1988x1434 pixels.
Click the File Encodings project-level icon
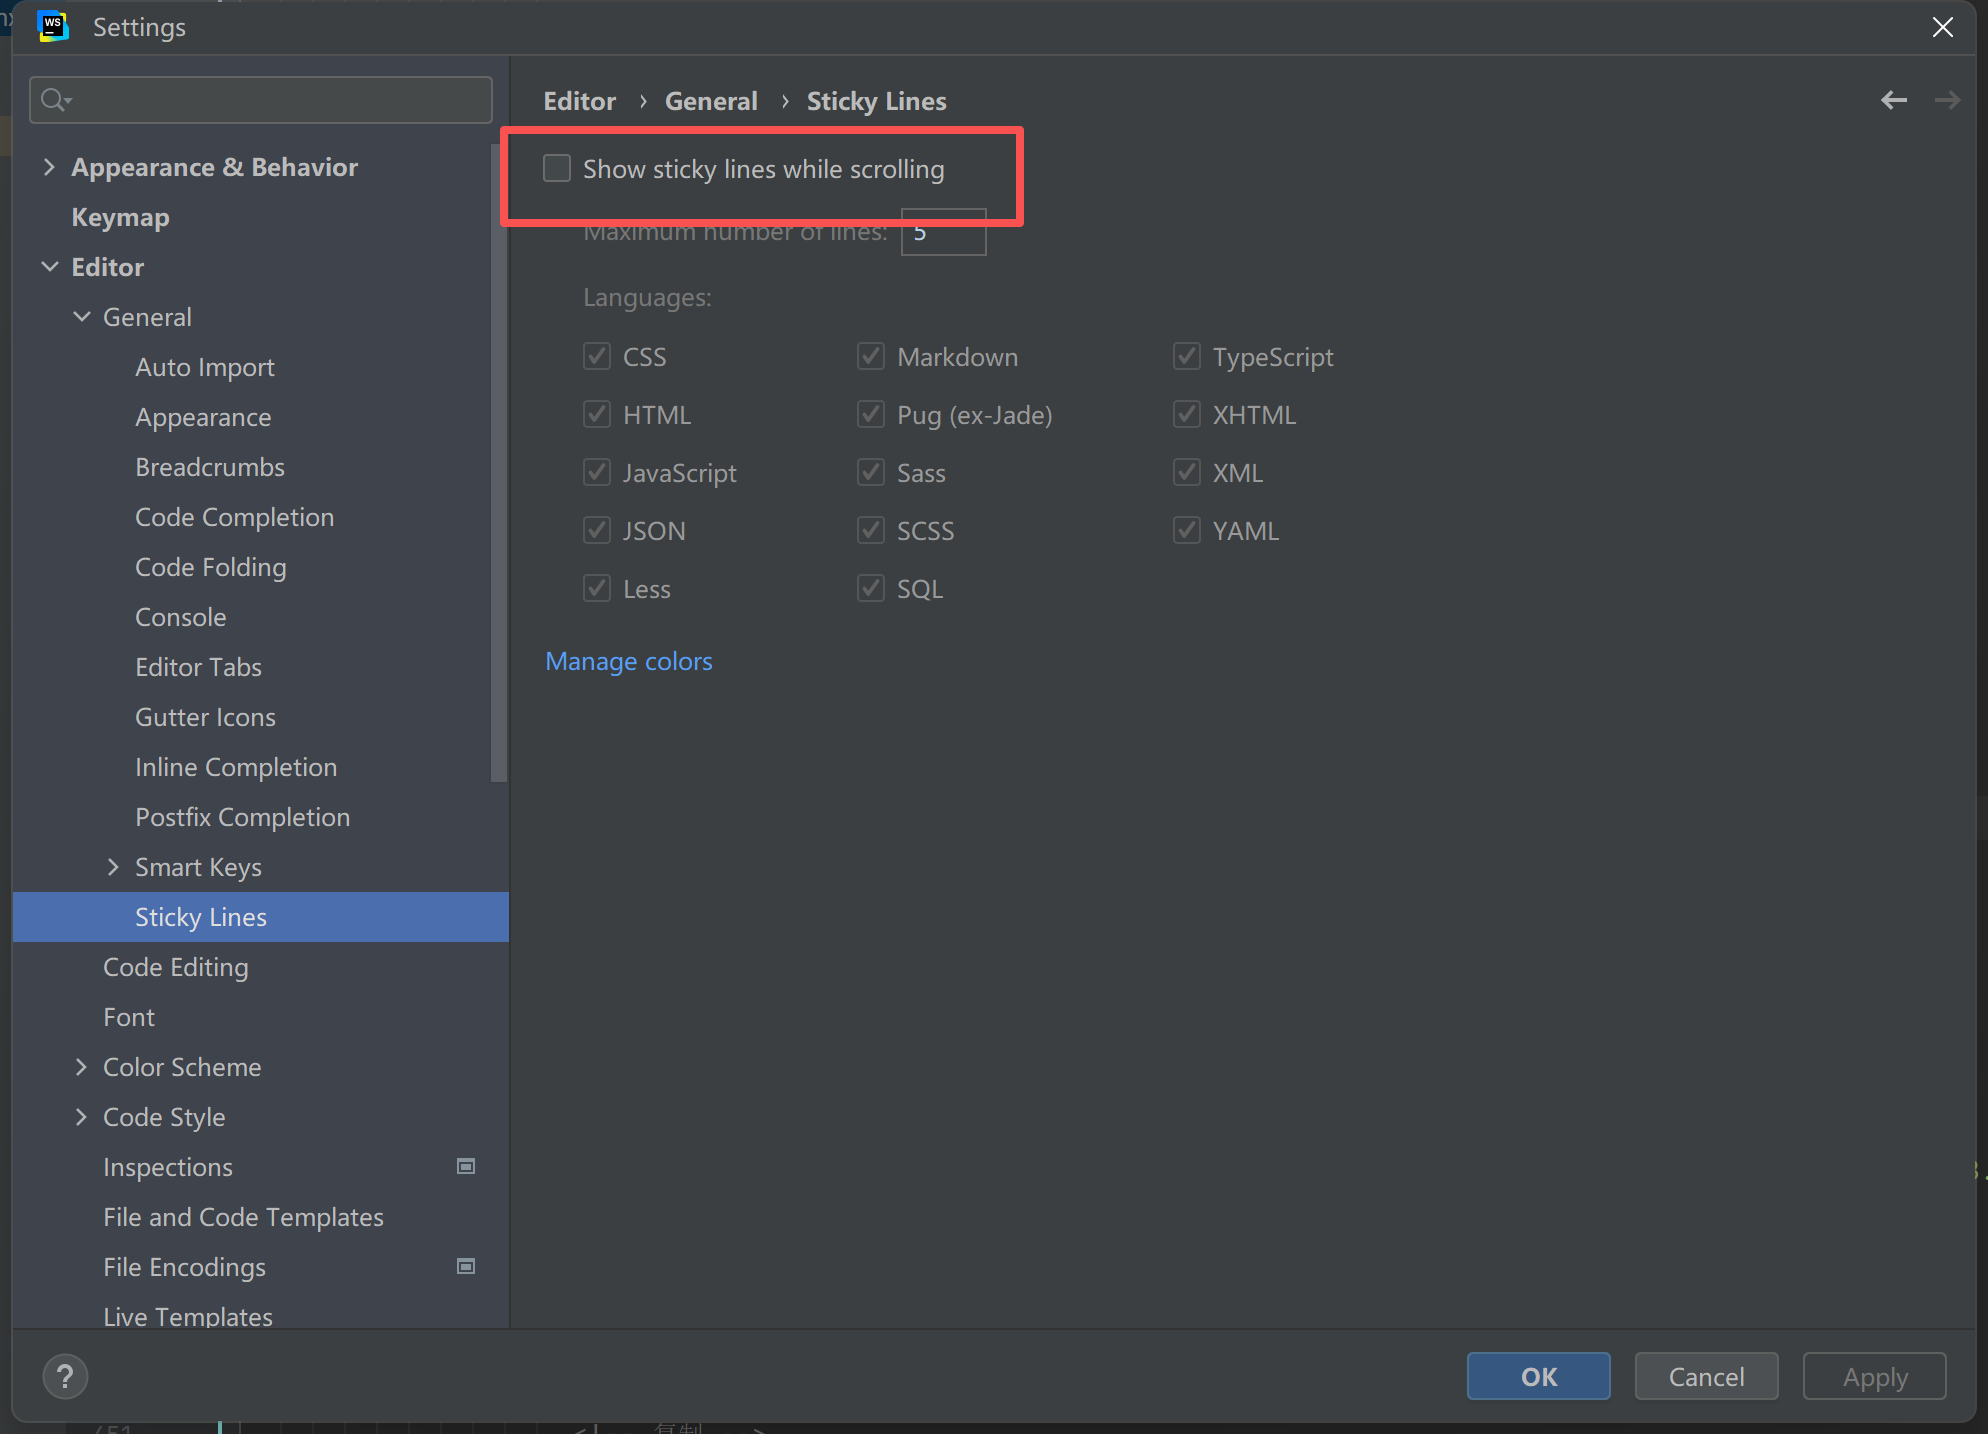coord(466,1266)
